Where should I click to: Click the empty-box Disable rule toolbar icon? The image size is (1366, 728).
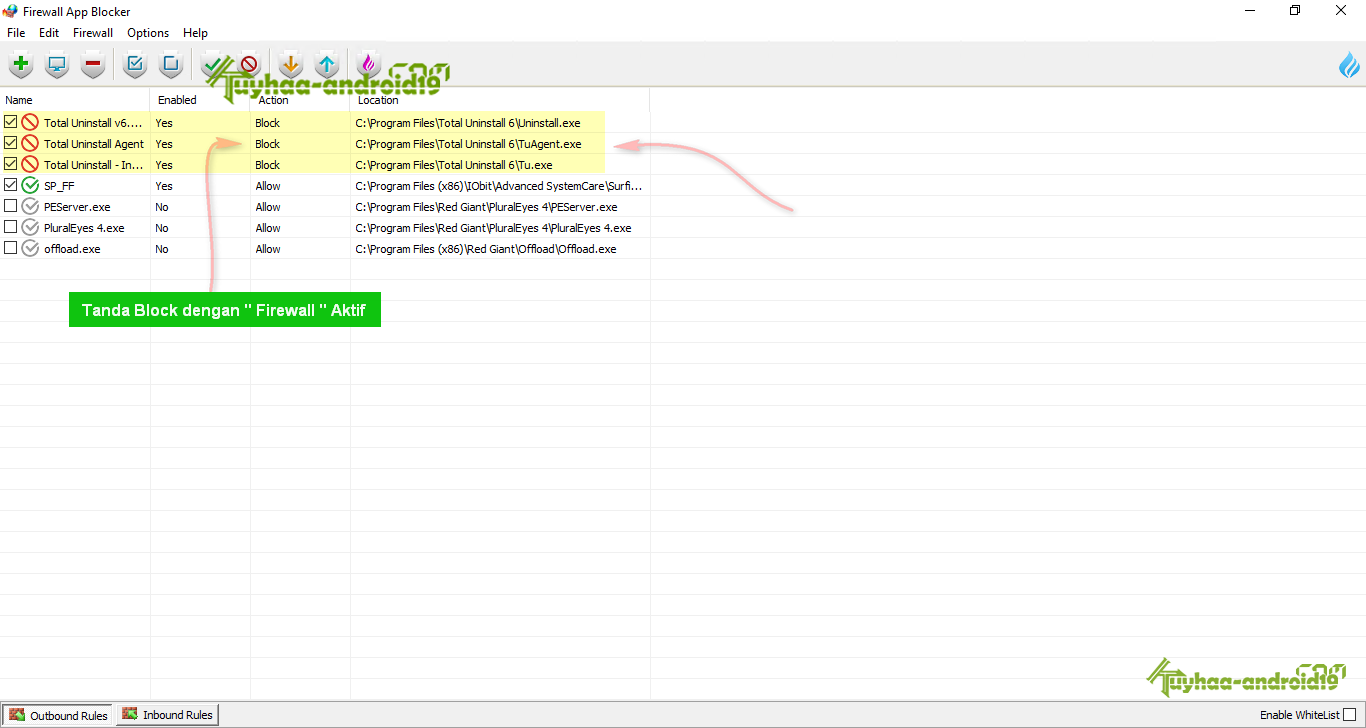coord(171,66)
